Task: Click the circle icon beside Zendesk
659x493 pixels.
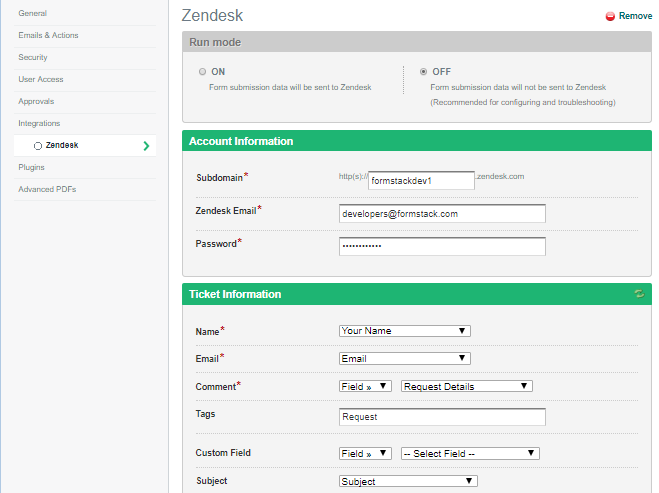Action: [x=38, y=146]
